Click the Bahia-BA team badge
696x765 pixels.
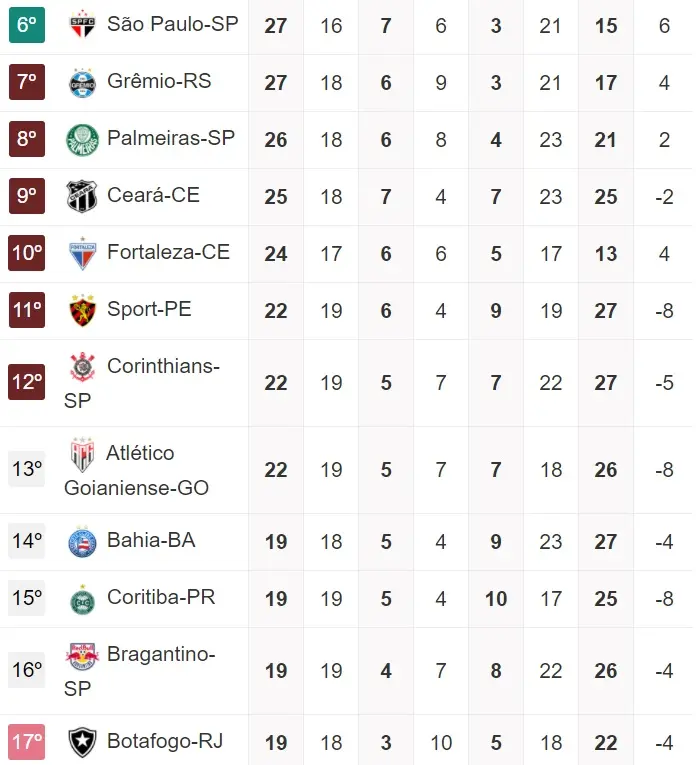coord(81,542)
